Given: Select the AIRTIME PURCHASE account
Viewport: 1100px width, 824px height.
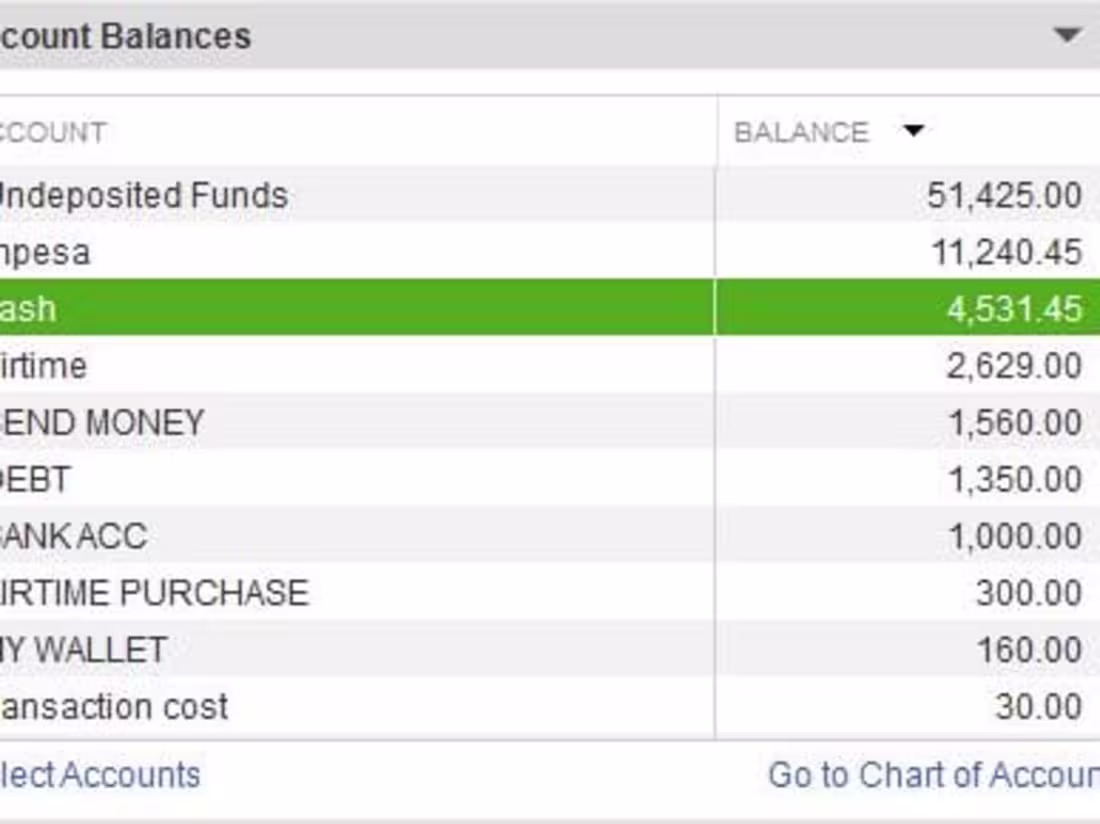Looking at the screenshot, I should point(154,593).
